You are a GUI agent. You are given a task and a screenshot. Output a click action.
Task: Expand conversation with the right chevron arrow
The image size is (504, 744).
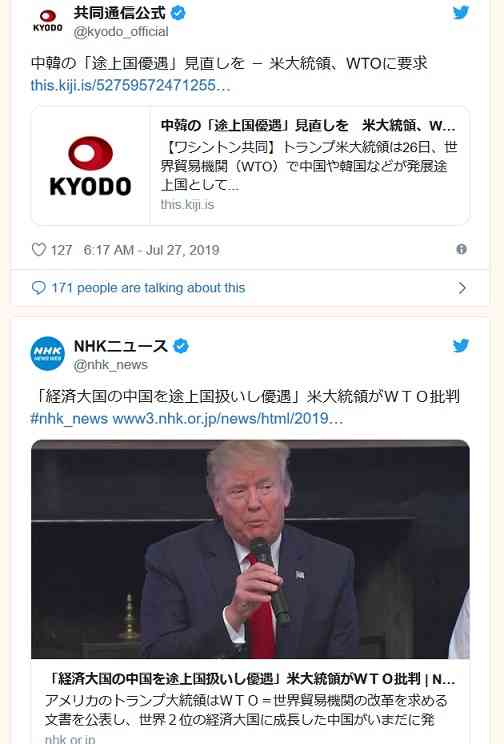462,288
